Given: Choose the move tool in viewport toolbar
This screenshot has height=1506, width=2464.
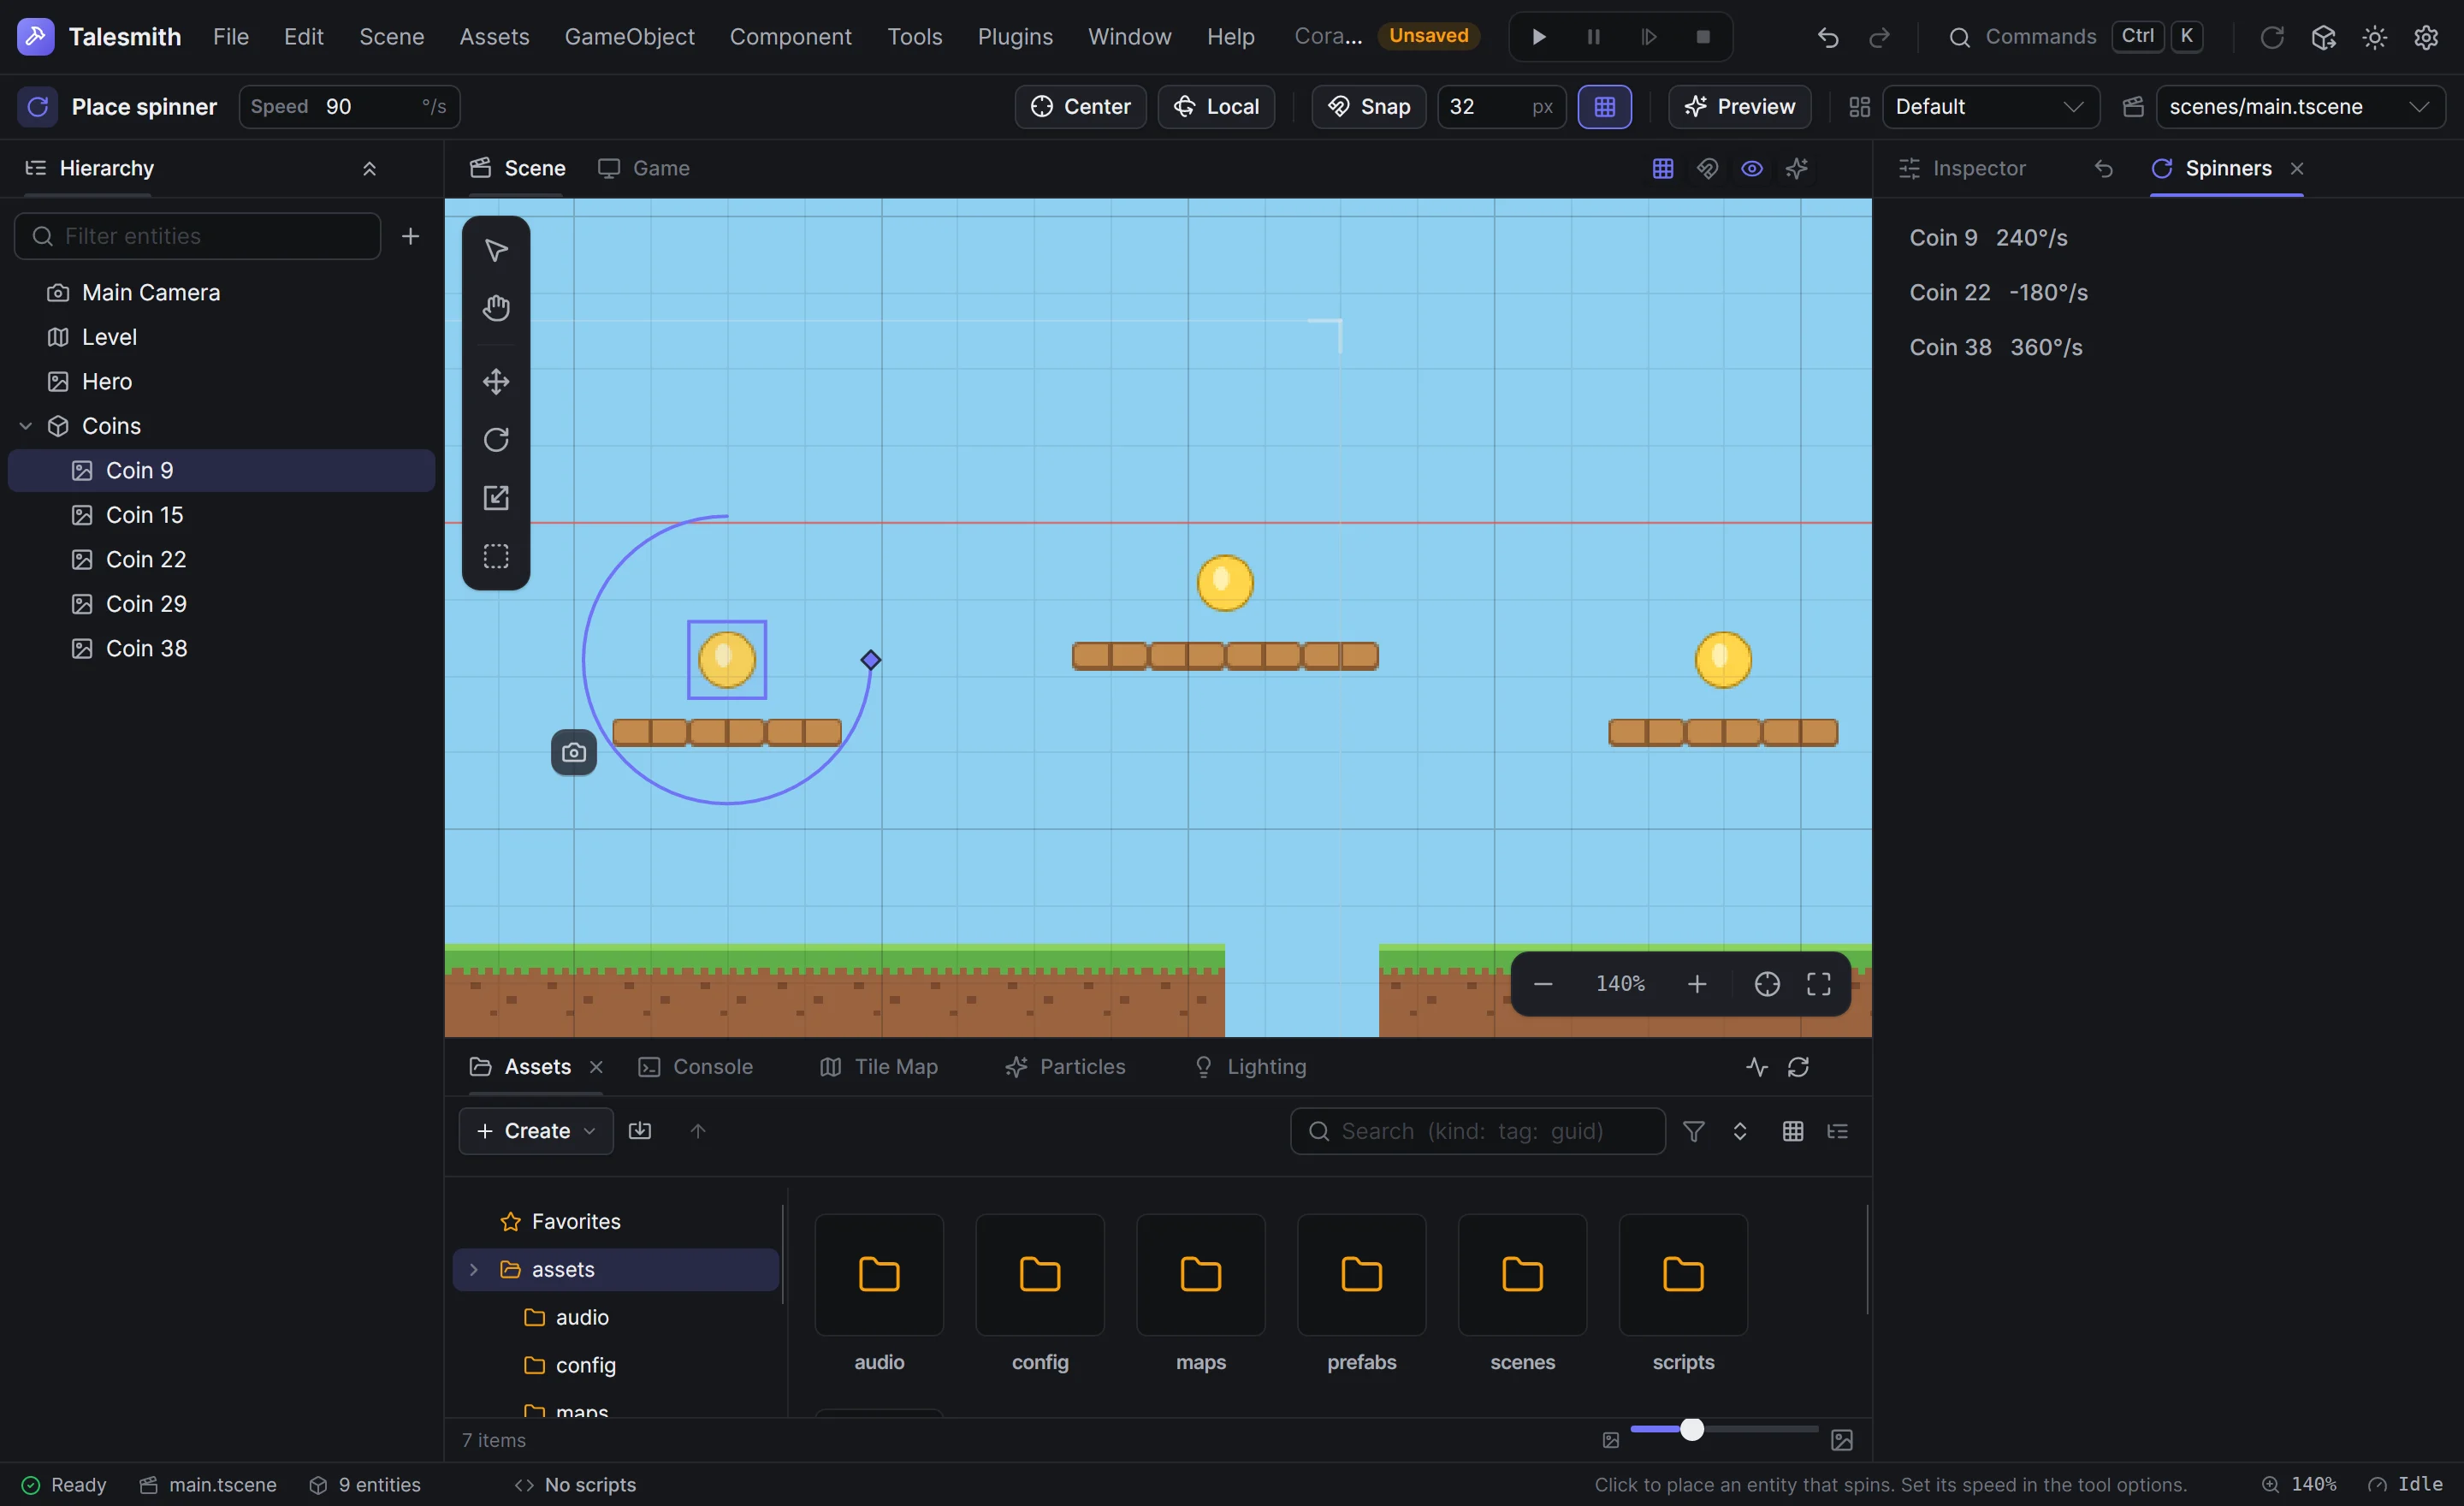Looking at the screenshot, I should pos(496,382).
